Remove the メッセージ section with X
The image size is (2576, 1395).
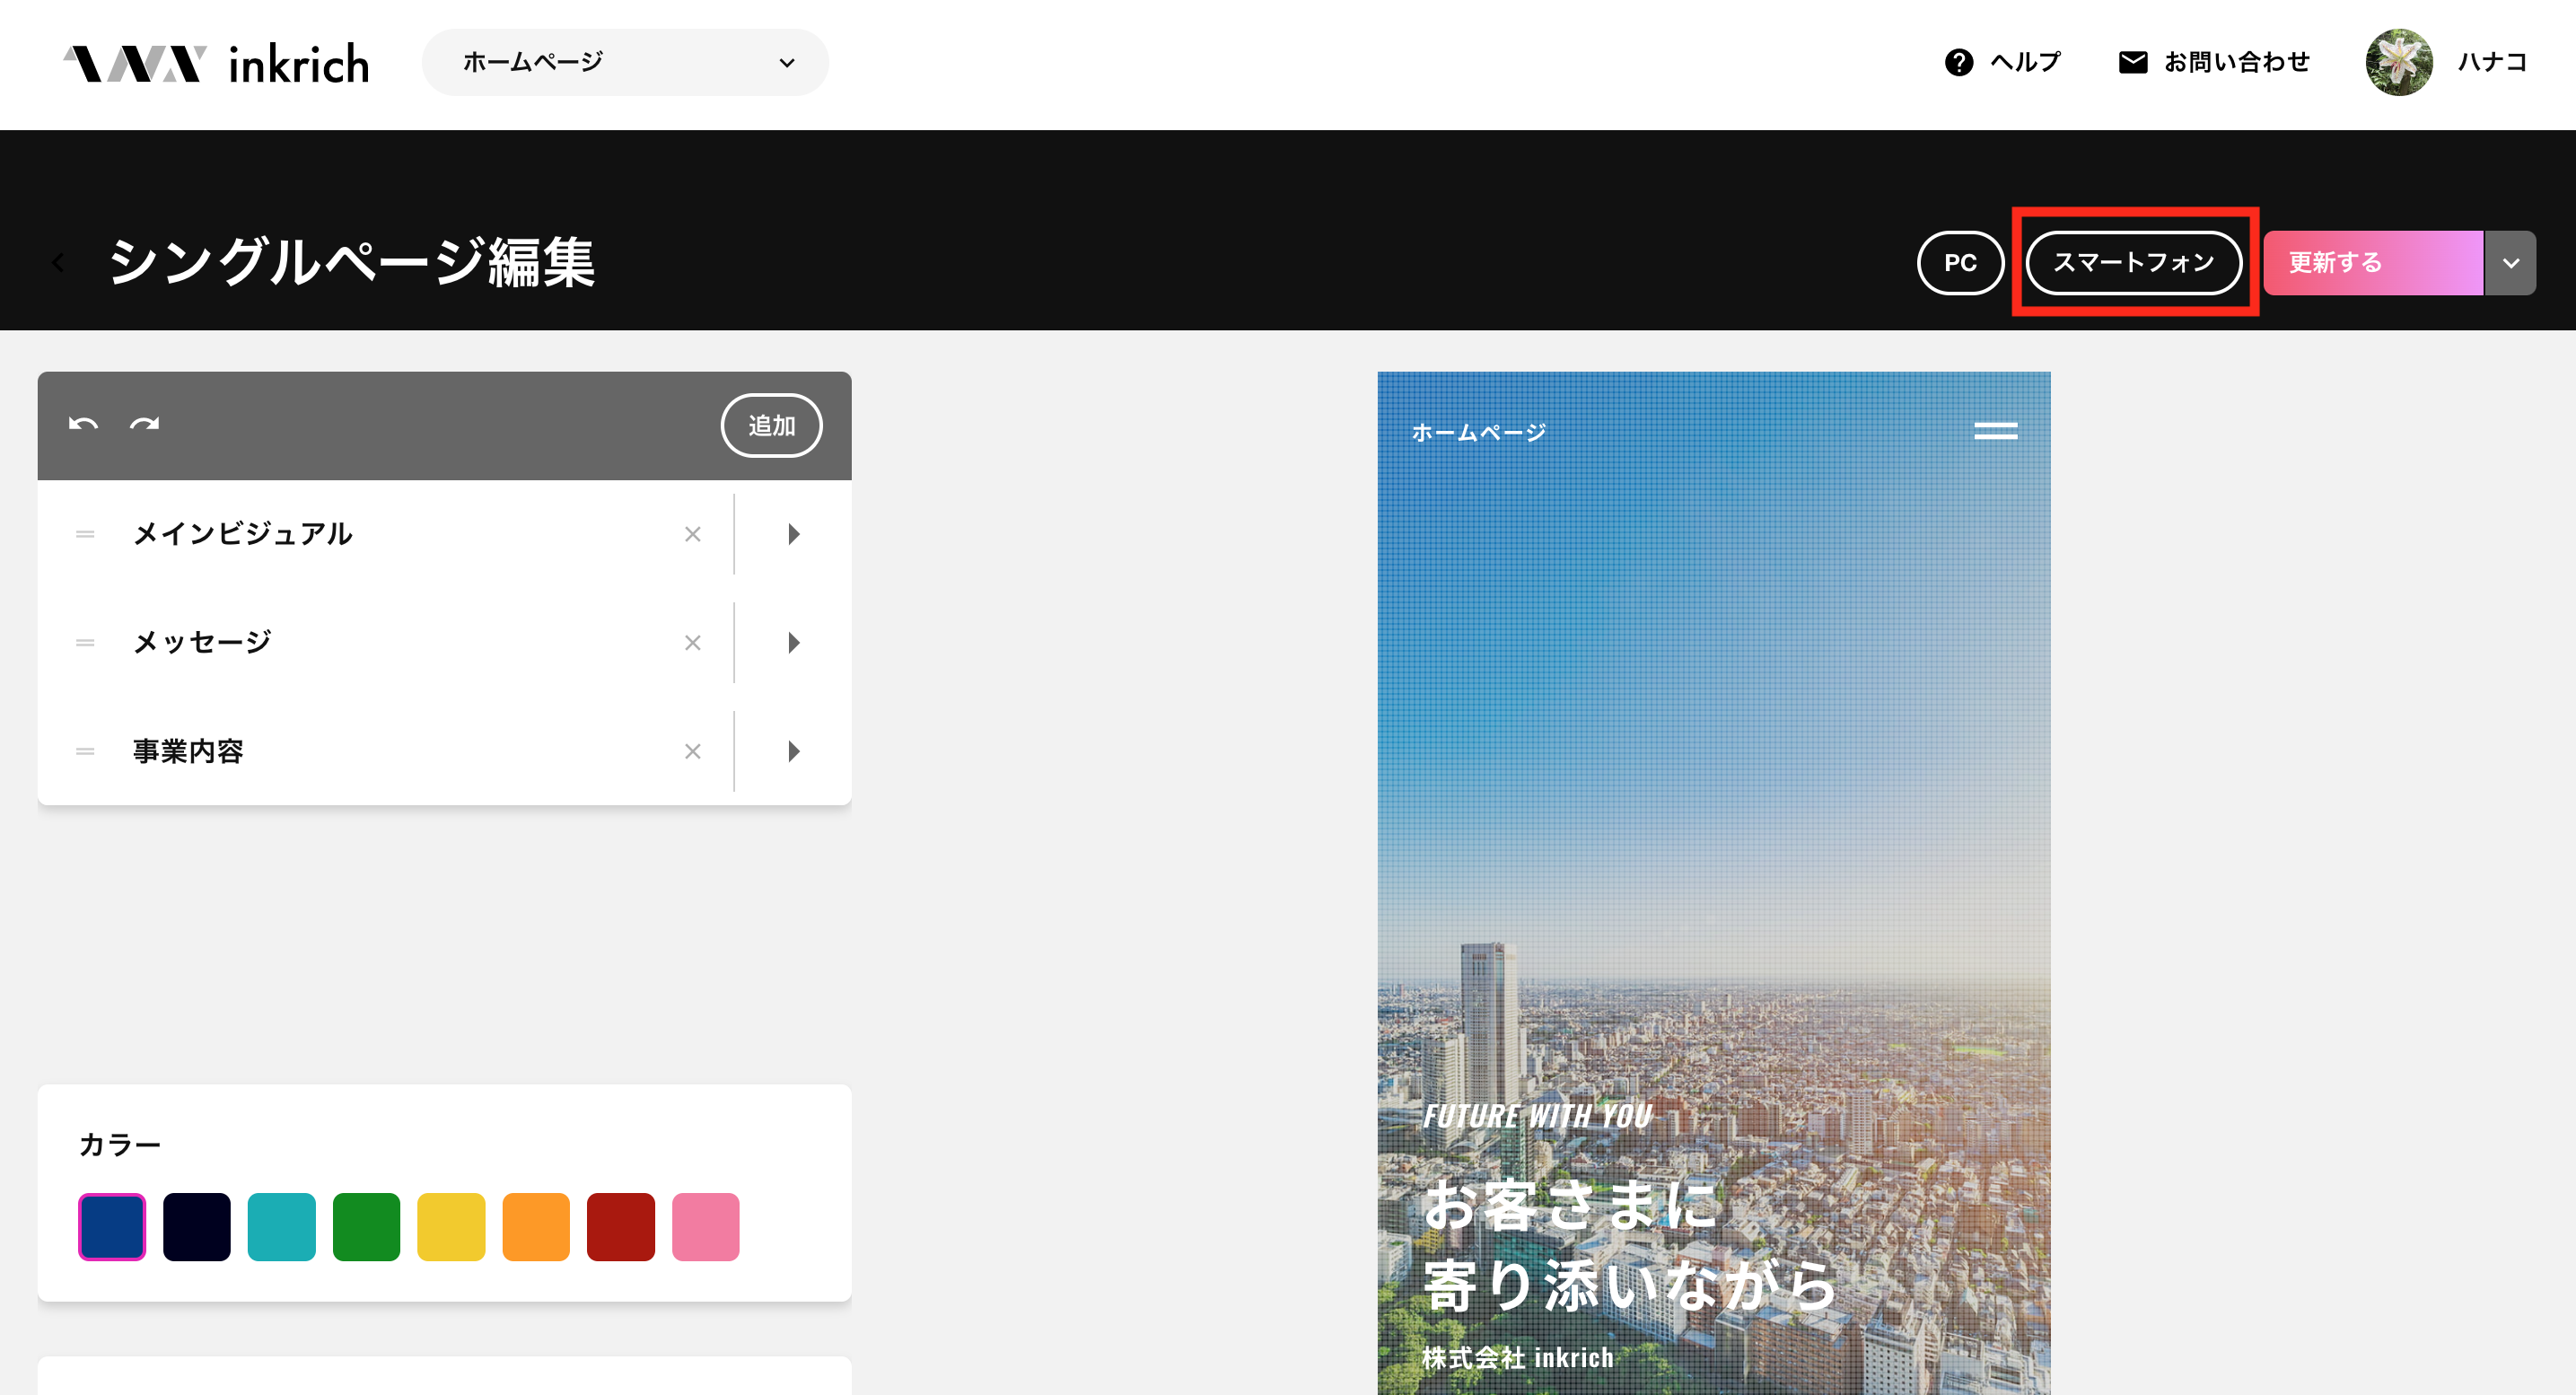pyautogui.click(x=692, y=642)
